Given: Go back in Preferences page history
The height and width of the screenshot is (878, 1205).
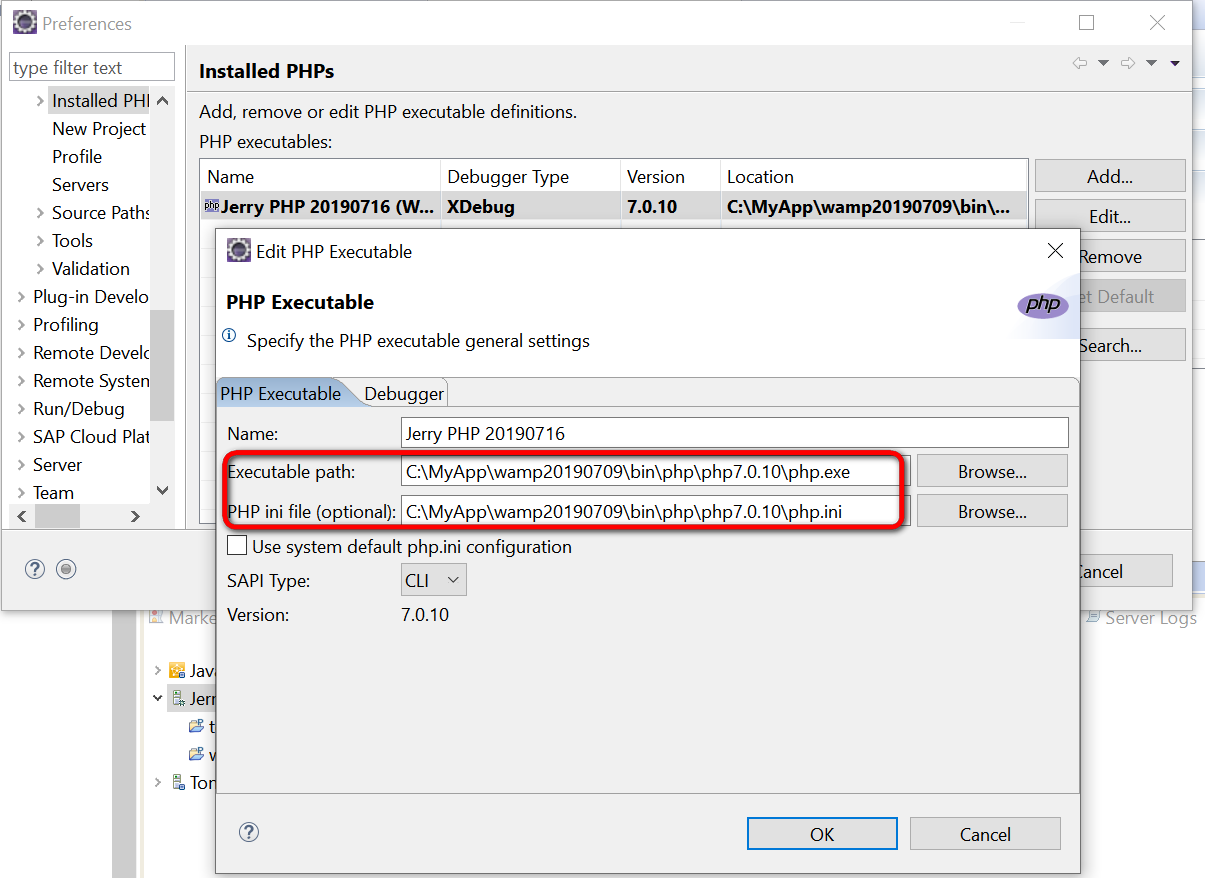Looking at the screenshot, I should tap(1080, 63).
